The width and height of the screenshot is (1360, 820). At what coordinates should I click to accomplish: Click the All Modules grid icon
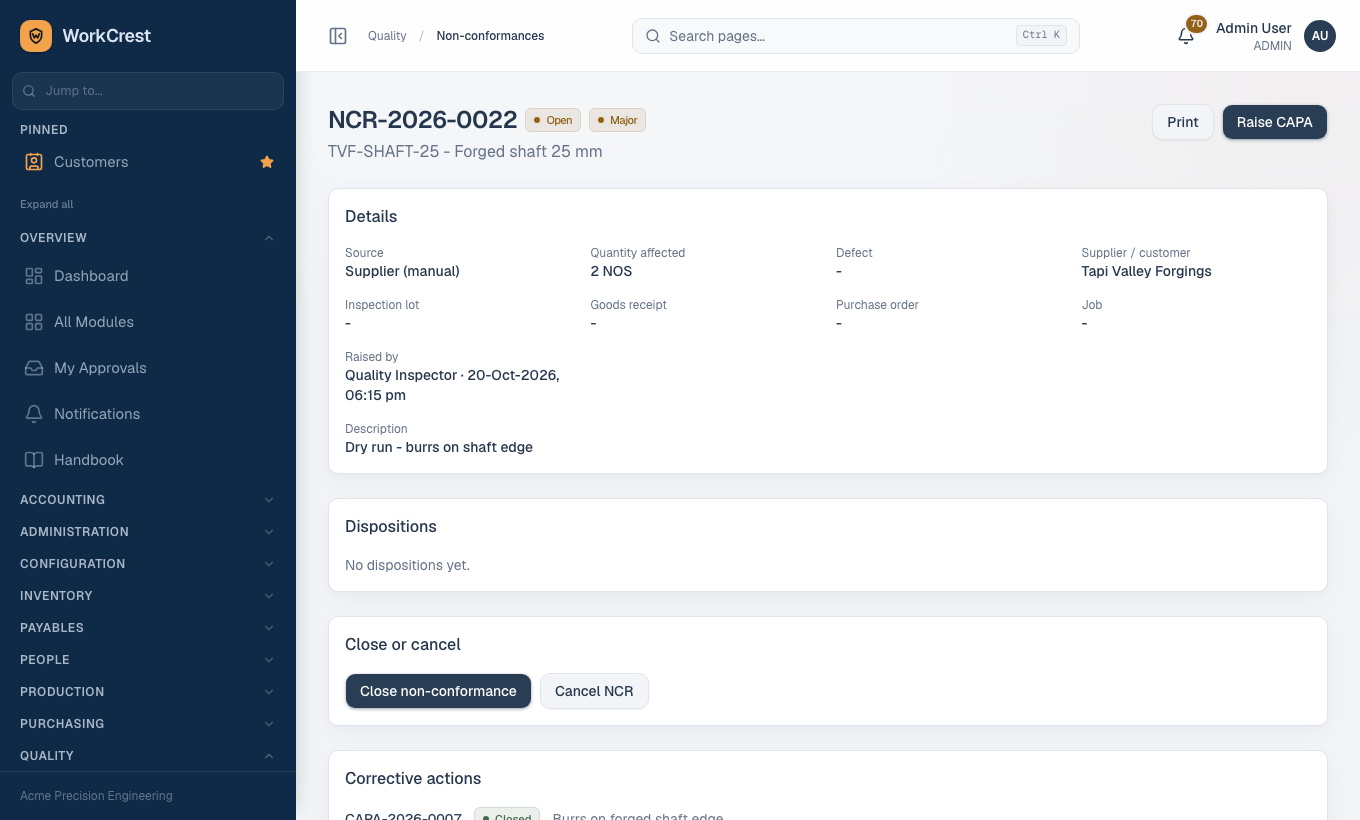click(34, 322)
